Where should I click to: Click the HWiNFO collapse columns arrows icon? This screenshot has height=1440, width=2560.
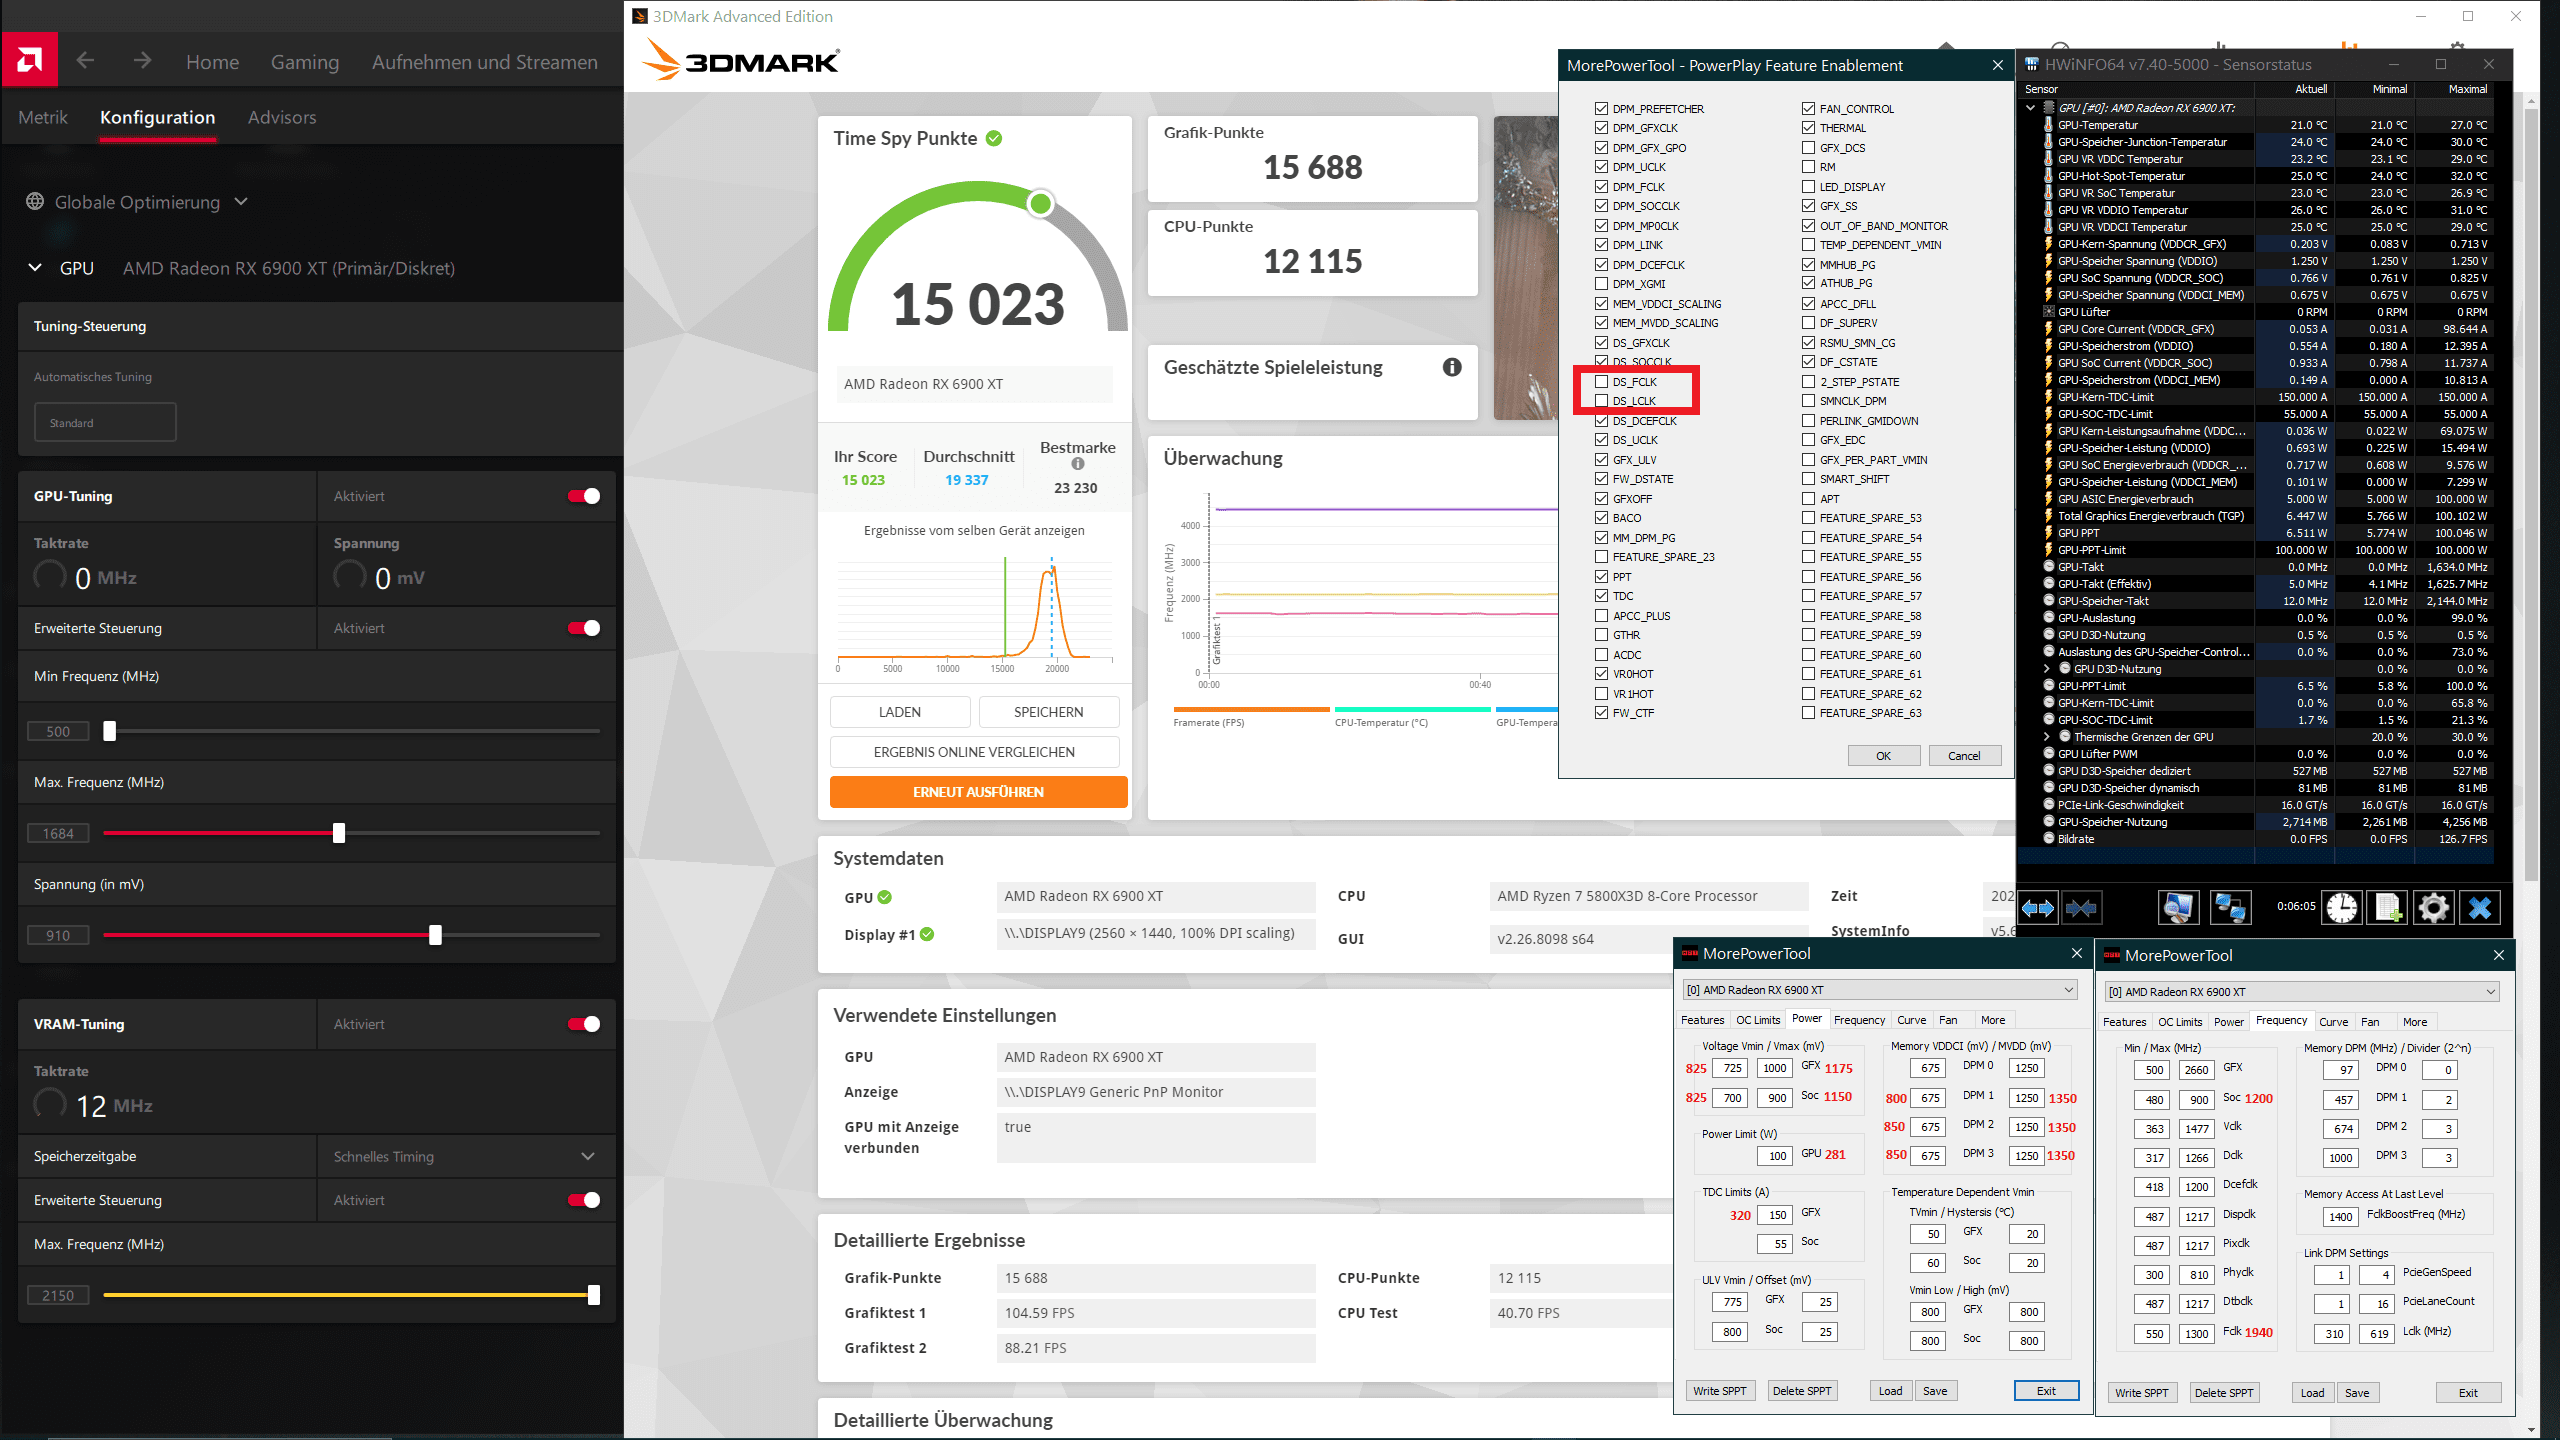click(2082, 907)
